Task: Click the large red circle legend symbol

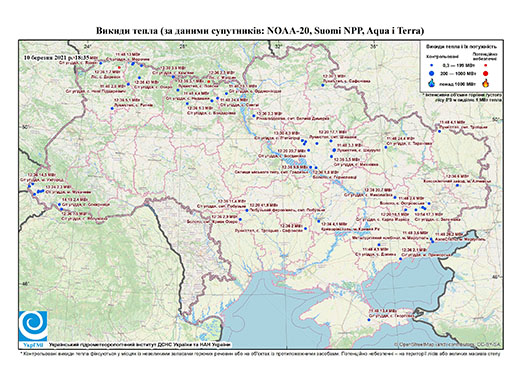Action: (x=486, y=73)
